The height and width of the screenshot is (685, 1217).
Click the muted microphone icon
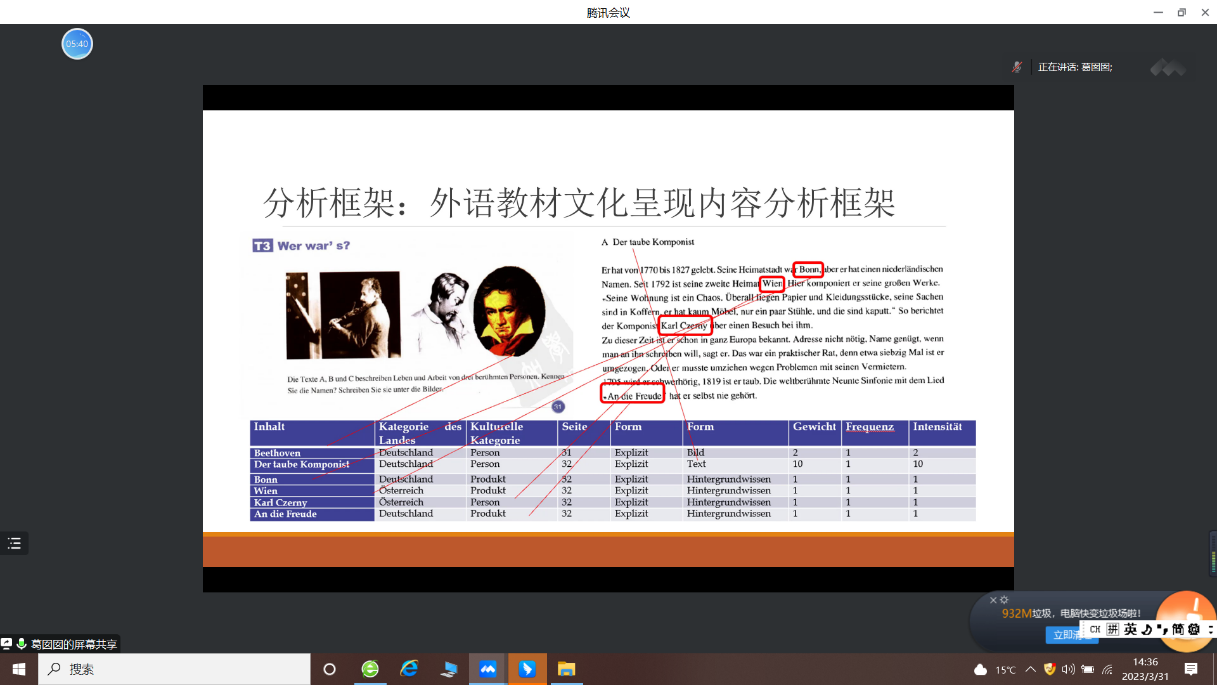[1016, 67]
